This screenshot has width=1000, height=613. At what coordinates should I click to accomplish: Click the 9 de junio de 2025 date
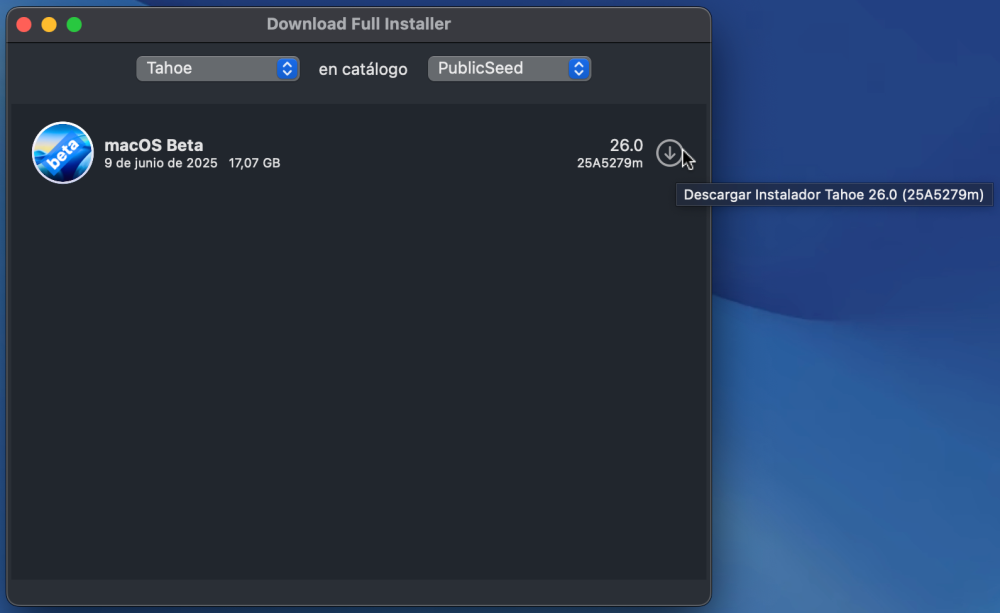pyautogui.click(x=161, y=163)
